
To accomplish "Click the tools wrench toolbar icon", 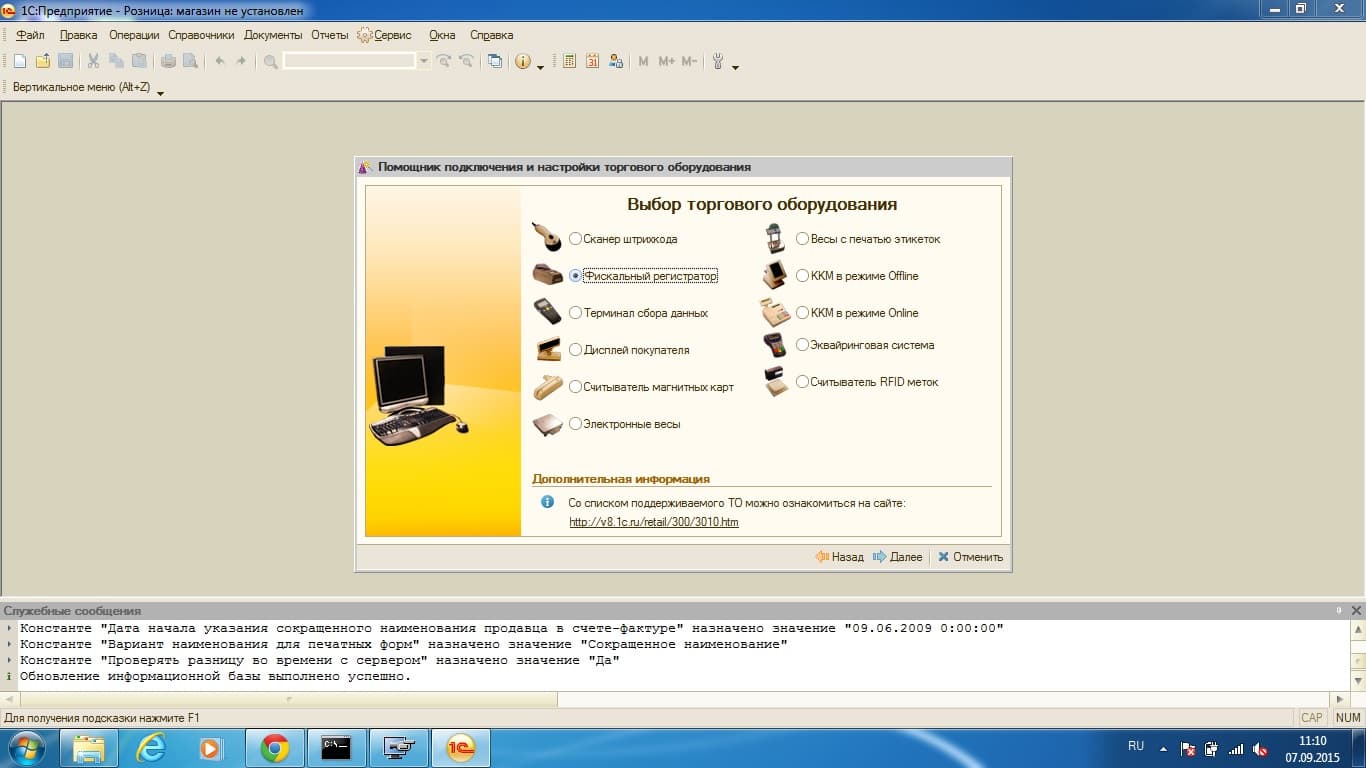I will [718, 61].
